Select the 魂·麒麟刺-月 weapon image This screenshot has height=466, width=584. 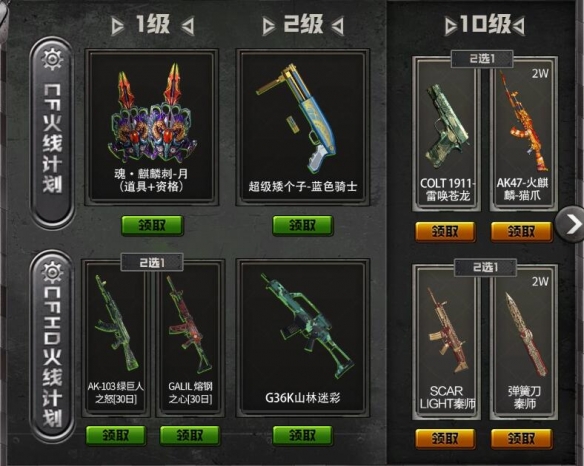152,112
